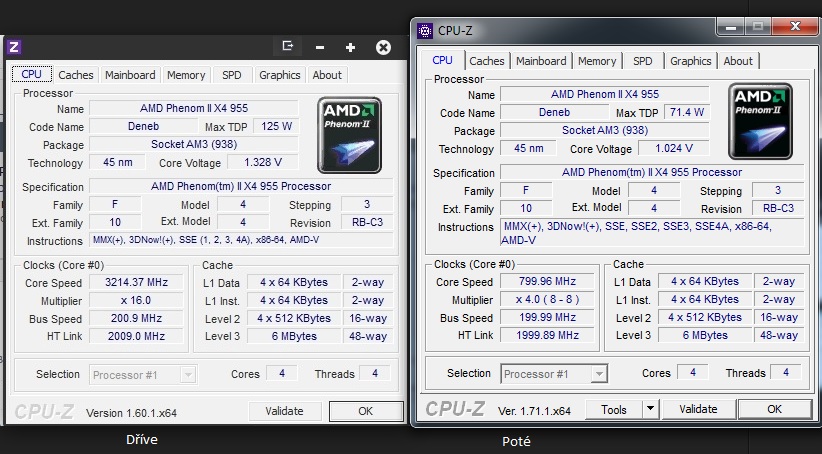
Task: Click Multiplier value x 16.0
Action: point(136,300)
